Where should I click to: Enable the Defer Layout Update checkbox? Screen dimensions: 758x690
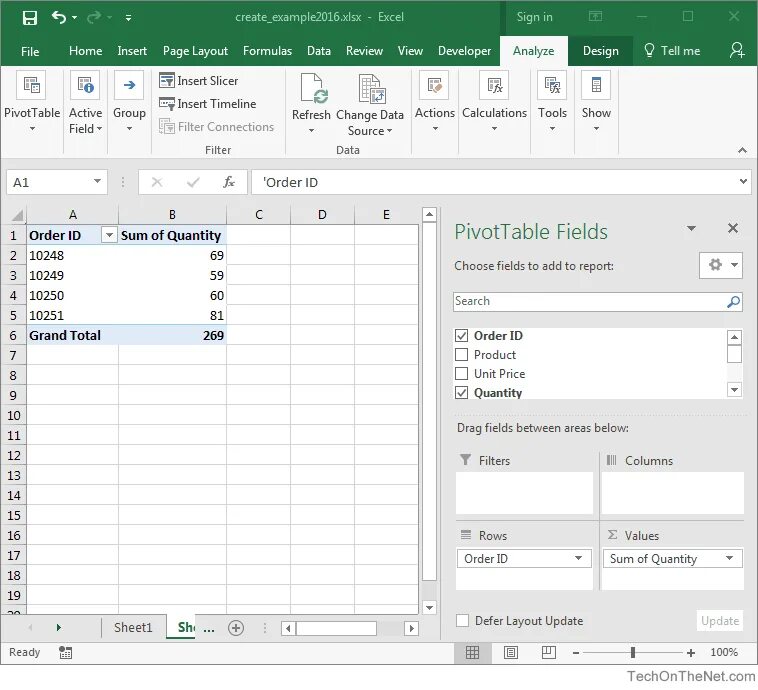pyautogui.click(x=462, y=620)
